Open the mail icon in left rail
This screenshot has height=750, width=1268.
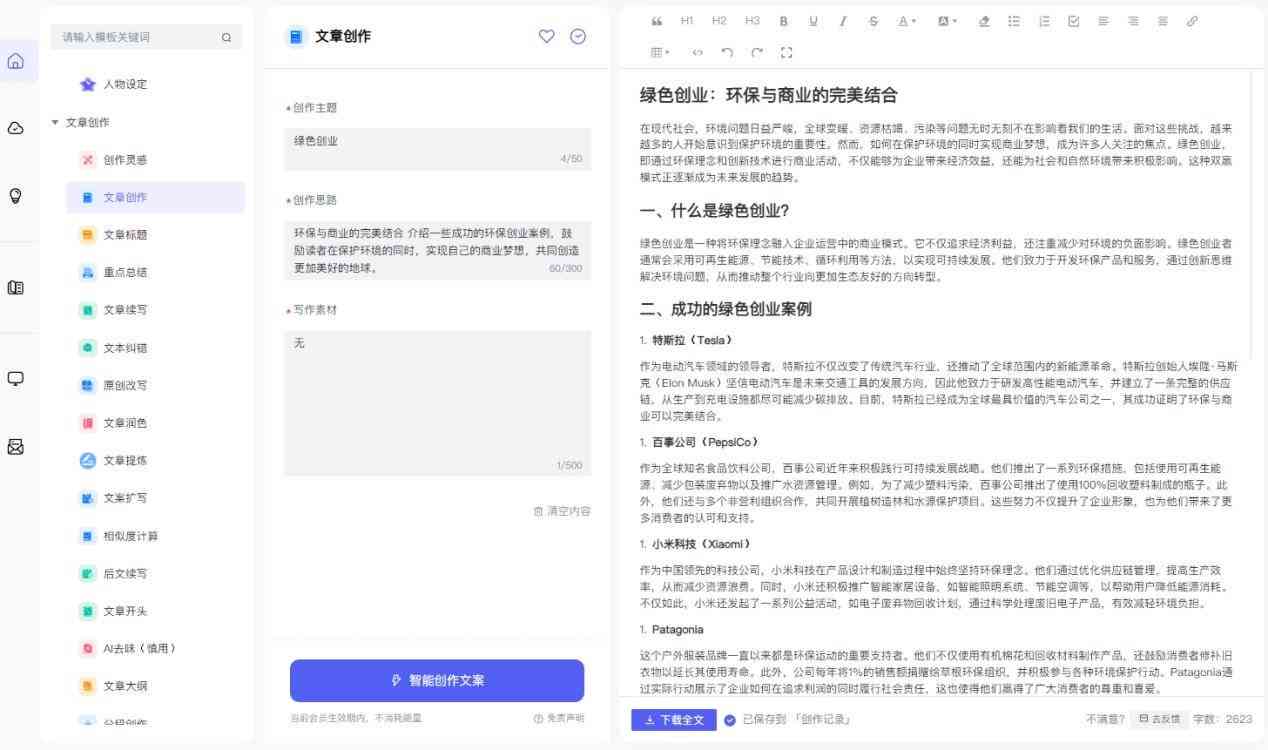click(16, 446)
